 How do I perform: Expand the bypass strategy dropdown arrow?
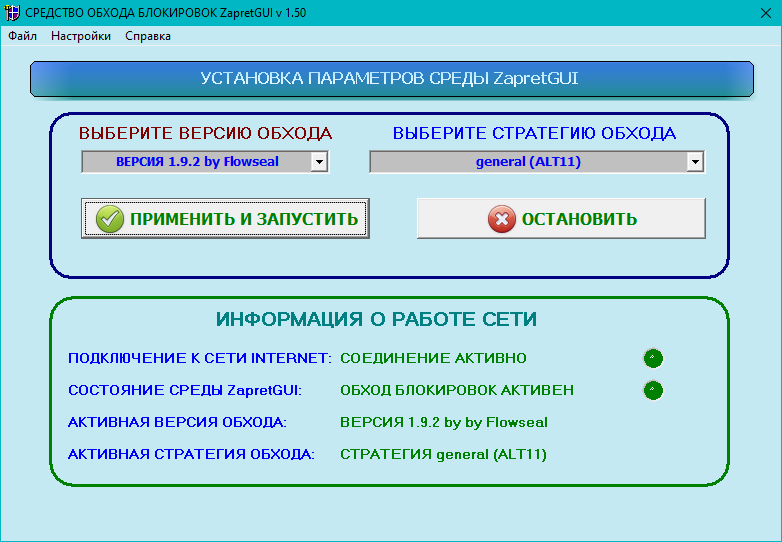[x=694, y=162]
